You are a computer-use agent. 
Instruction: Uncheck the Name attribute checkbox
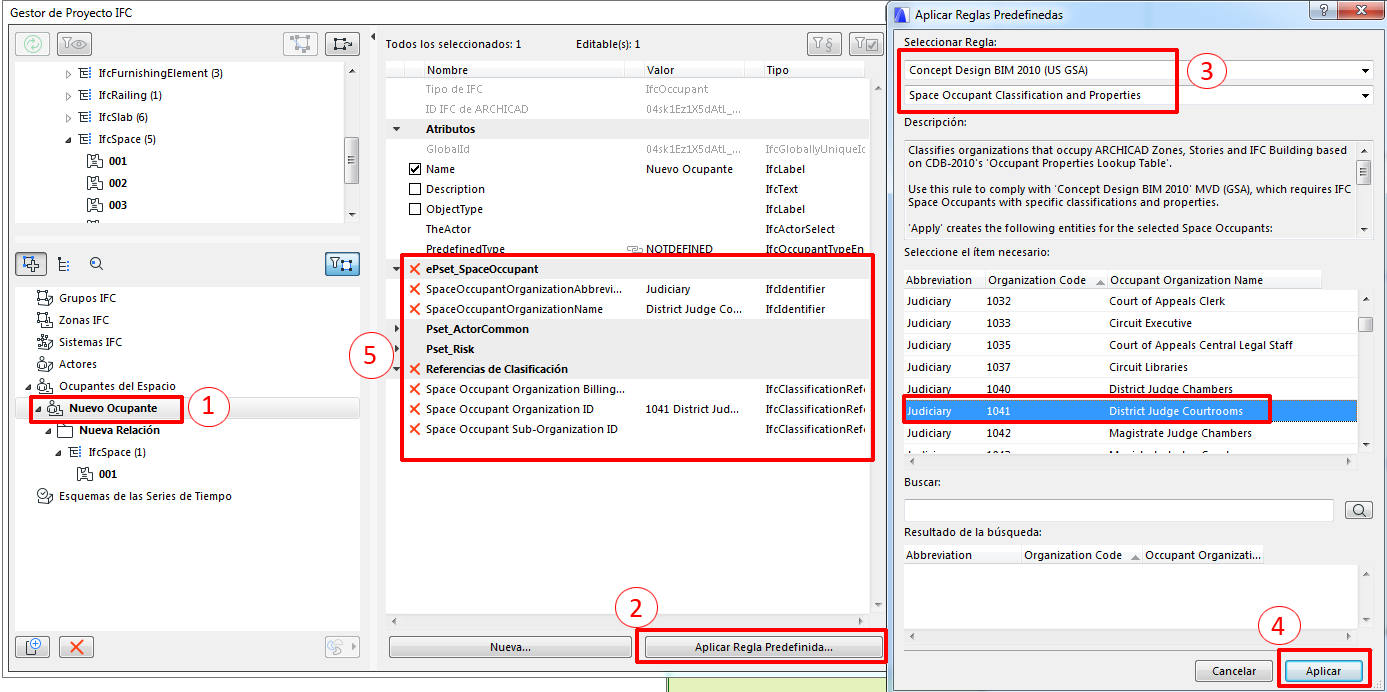click(x=415, y=169)
